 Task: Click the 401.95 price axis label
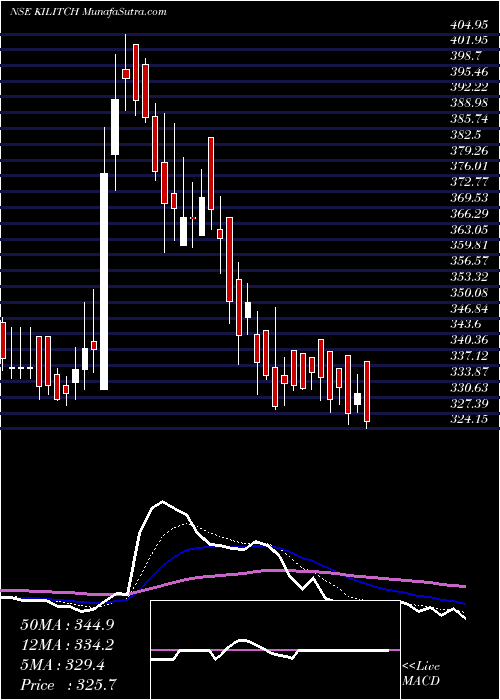[x=470, y=40]
